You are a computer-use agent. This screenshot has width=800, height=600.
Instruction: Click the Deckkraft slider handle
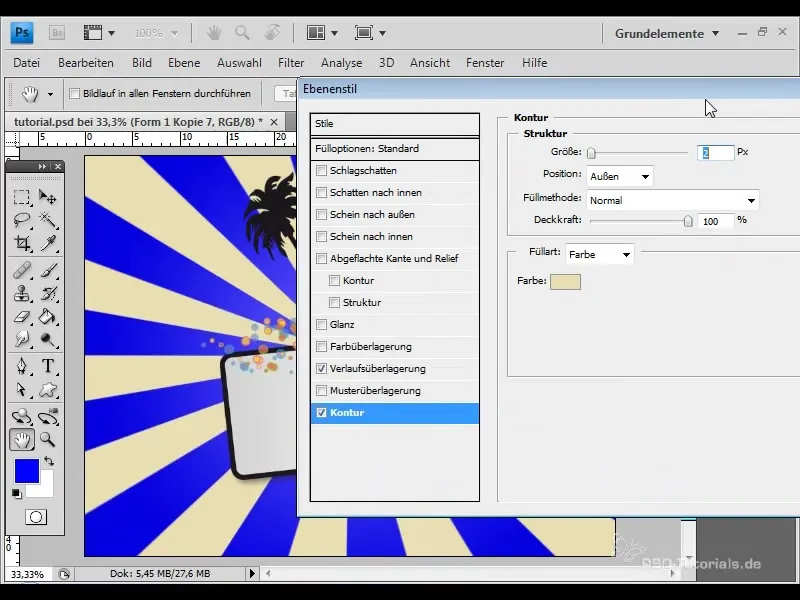coord(688,221)
